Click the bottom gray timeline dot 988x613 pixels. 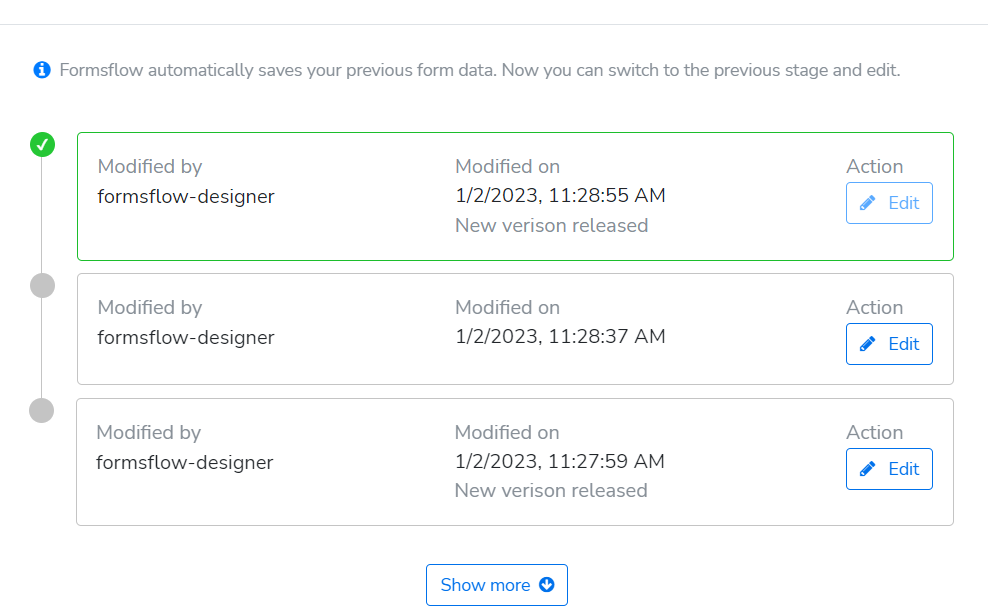click(42, 410)
